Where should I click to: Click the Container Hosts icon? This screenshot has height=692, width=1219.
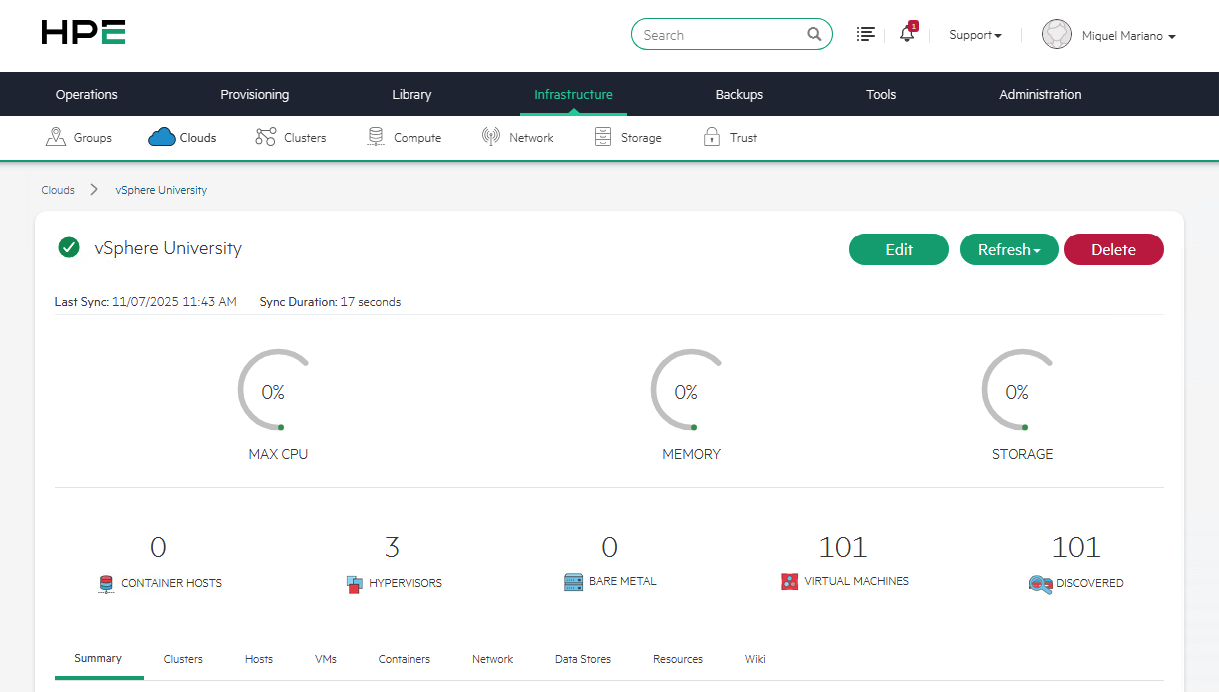pos(106,584)
